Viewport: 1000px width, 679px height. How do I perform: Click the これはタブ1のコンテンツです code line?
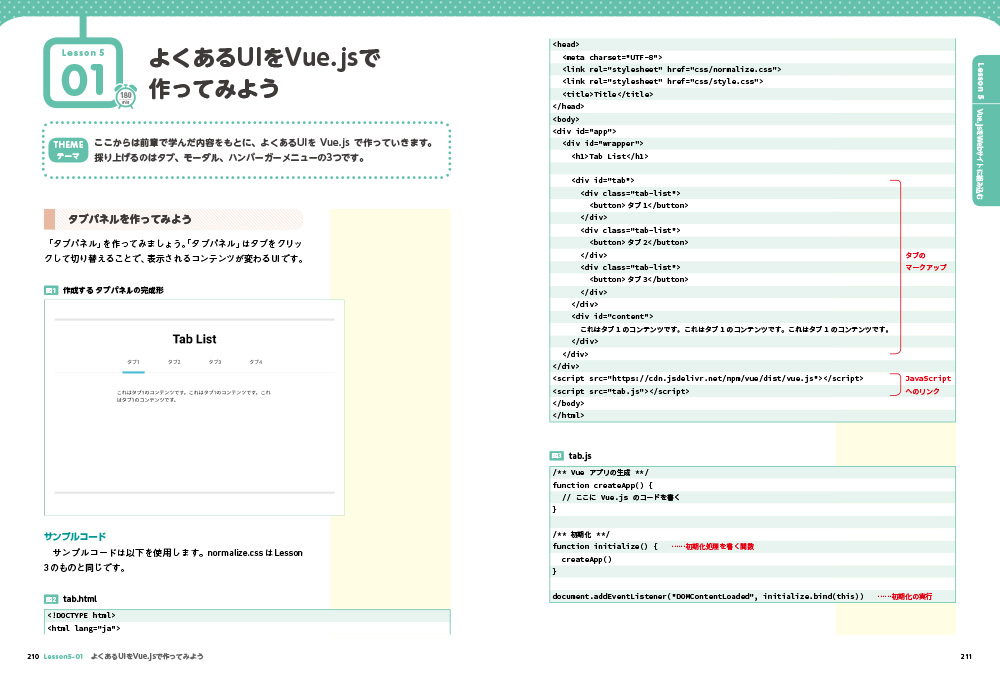click(x=735, y=329)
